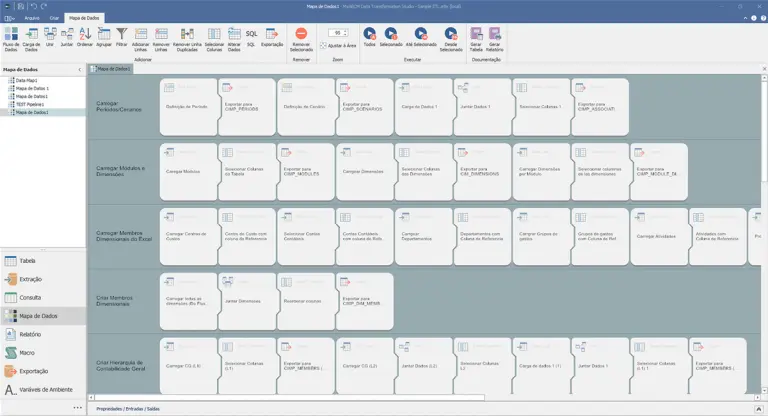Switch to the Criar ribbon tab
This screenshot has width=768, height=416.
coord(54,18)
